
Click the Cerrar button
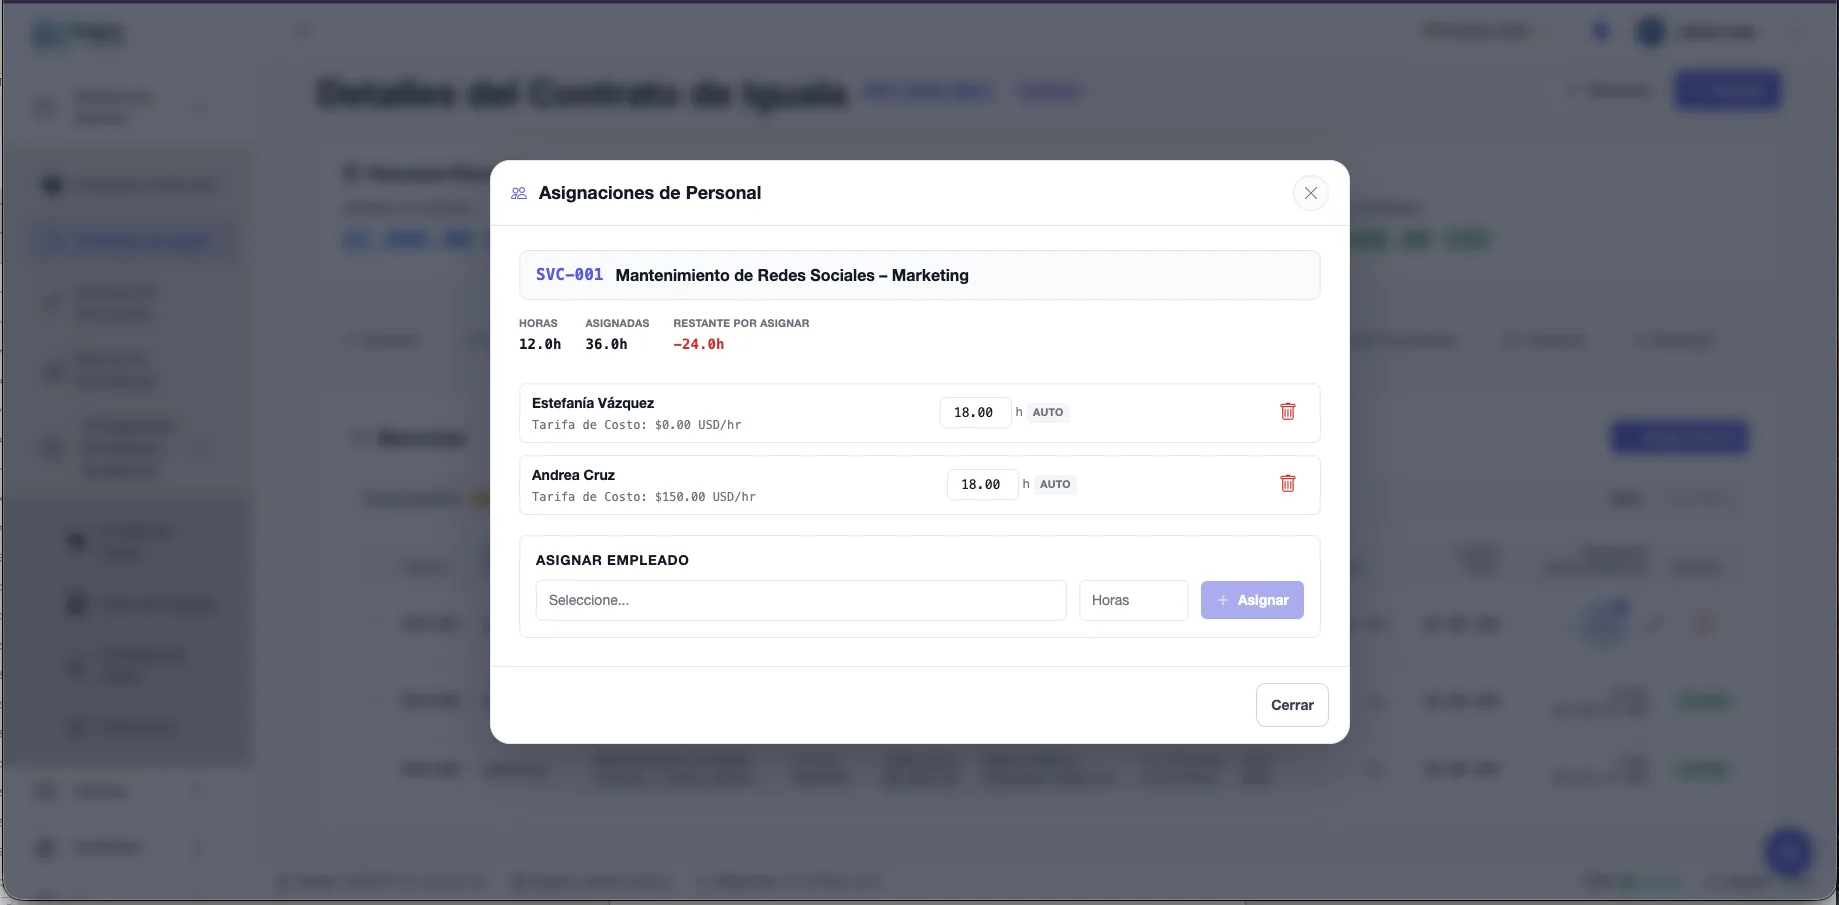(x=1292, y=705)
